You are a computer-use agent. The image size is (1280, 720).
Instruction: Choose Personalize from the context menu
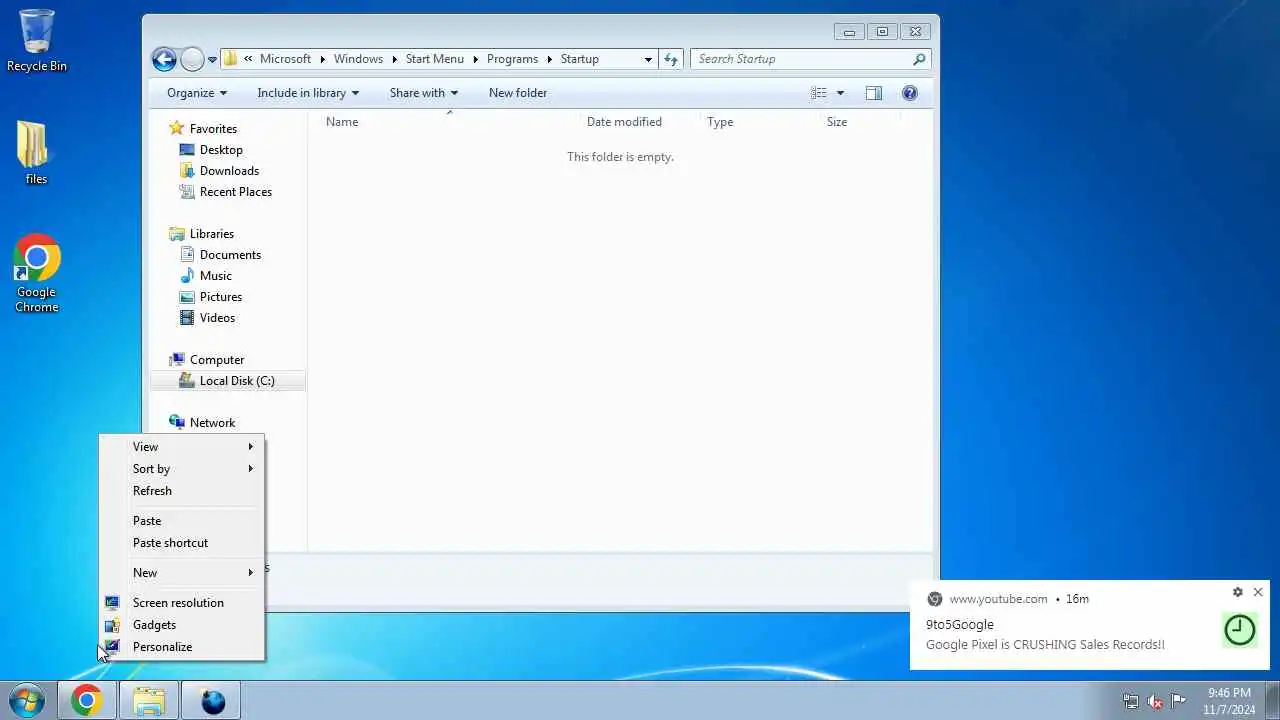click(x=182, y=647)
